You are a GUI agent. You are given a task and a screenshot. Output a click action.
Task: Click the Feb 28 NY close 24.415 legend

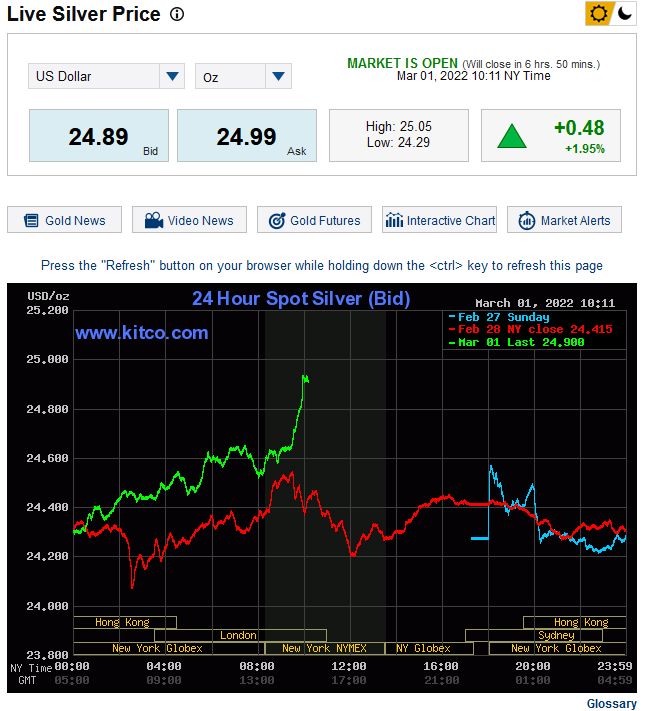point(530,329)
